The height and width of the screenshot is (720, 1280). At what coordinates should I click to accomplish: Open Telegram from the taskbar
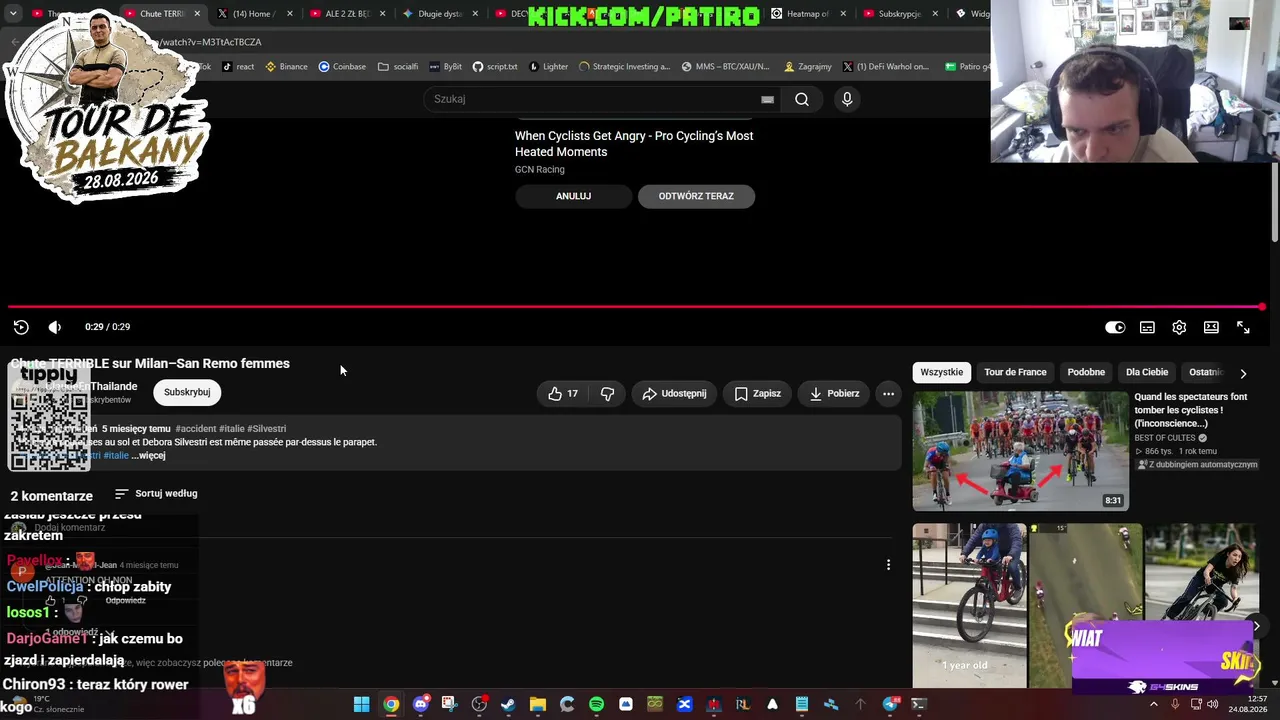pos(890,704)
